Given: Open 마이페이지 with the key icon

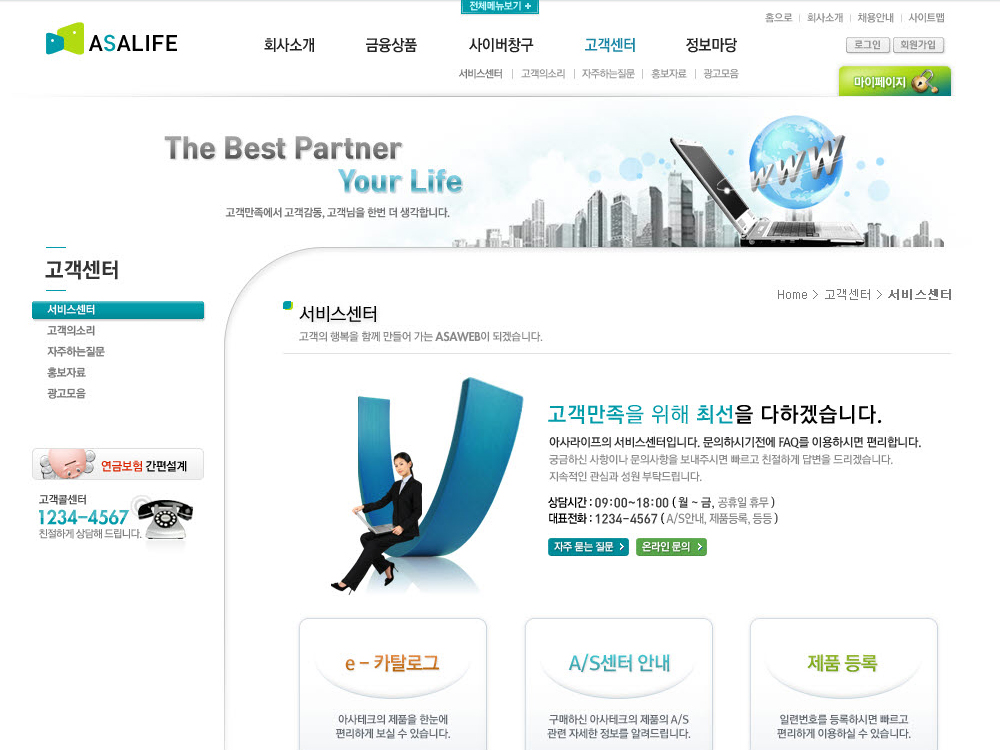Looking at the screenshot, I should pos(894,81).
